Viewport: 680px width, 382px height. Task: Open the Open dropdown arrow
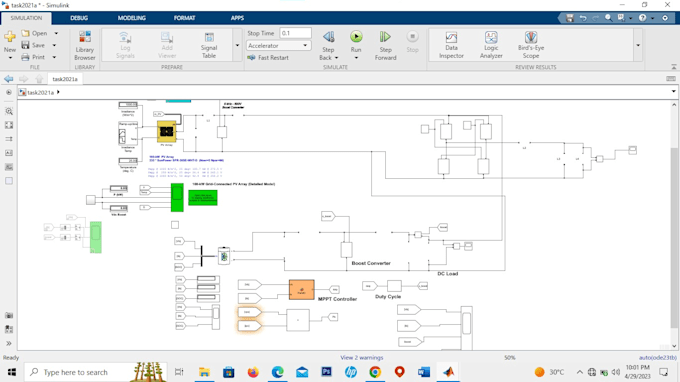click(x=56, y=33)
